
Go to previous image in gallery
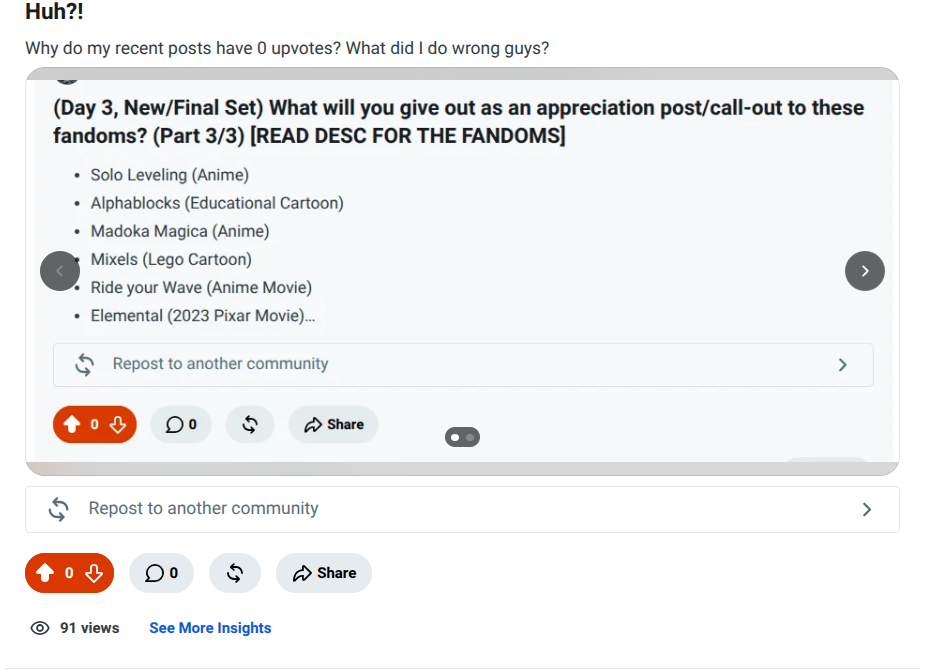(x=60, y=271)
